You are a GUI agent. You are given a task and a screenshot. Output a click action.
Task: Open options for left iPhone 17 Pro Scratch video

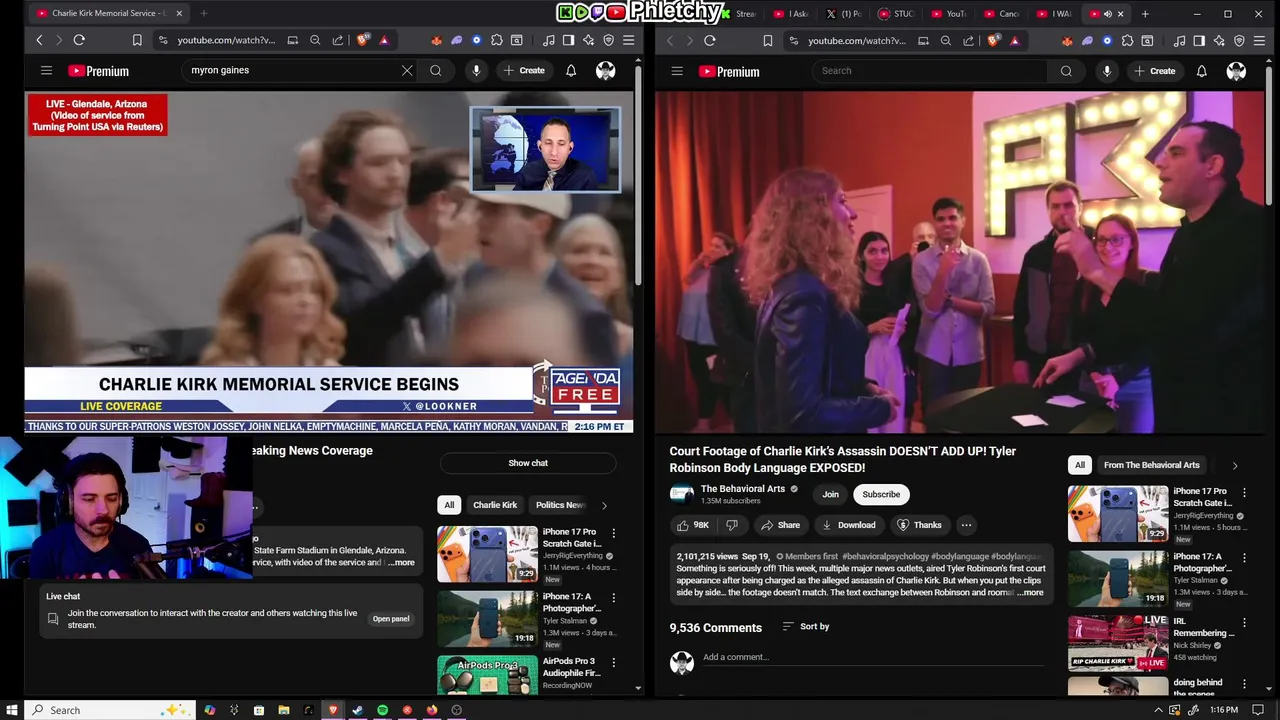[613, 533]
